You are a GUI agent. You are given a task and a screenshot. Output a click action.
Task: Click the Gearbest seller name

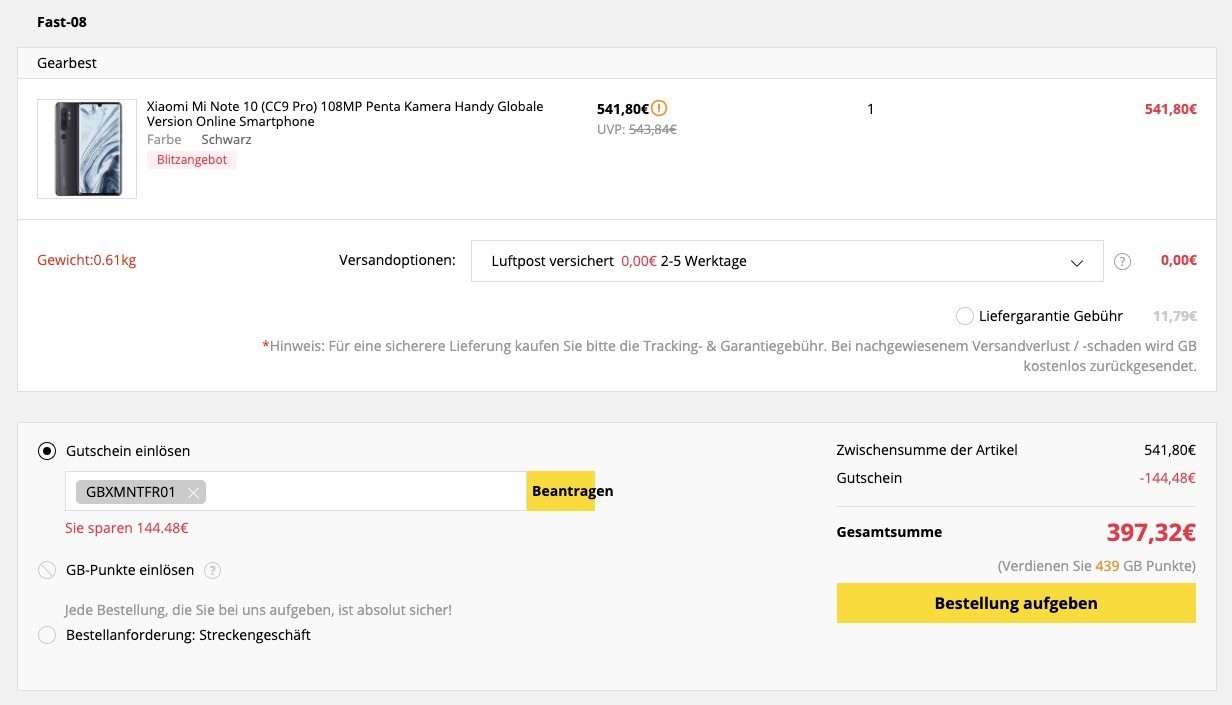pos(67,63)
